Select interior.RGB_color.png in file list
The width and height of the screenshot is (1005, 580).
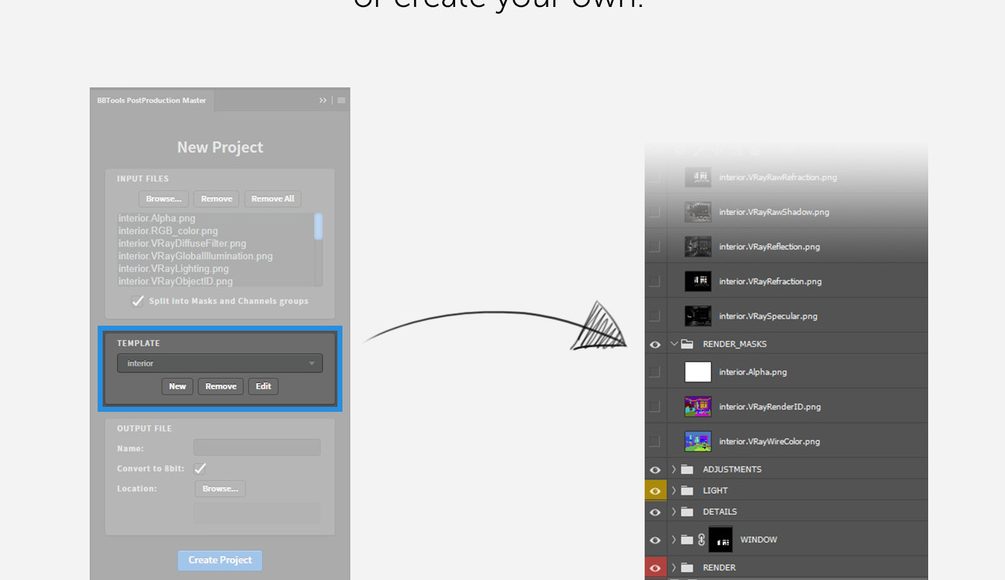(168, 231)
